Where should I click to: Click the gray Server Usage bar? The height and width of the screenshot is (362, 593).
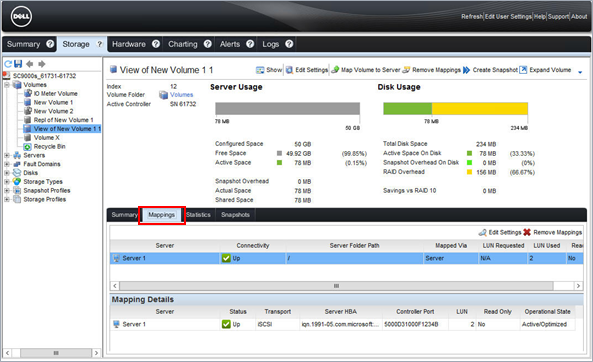(x=287, y=109)
